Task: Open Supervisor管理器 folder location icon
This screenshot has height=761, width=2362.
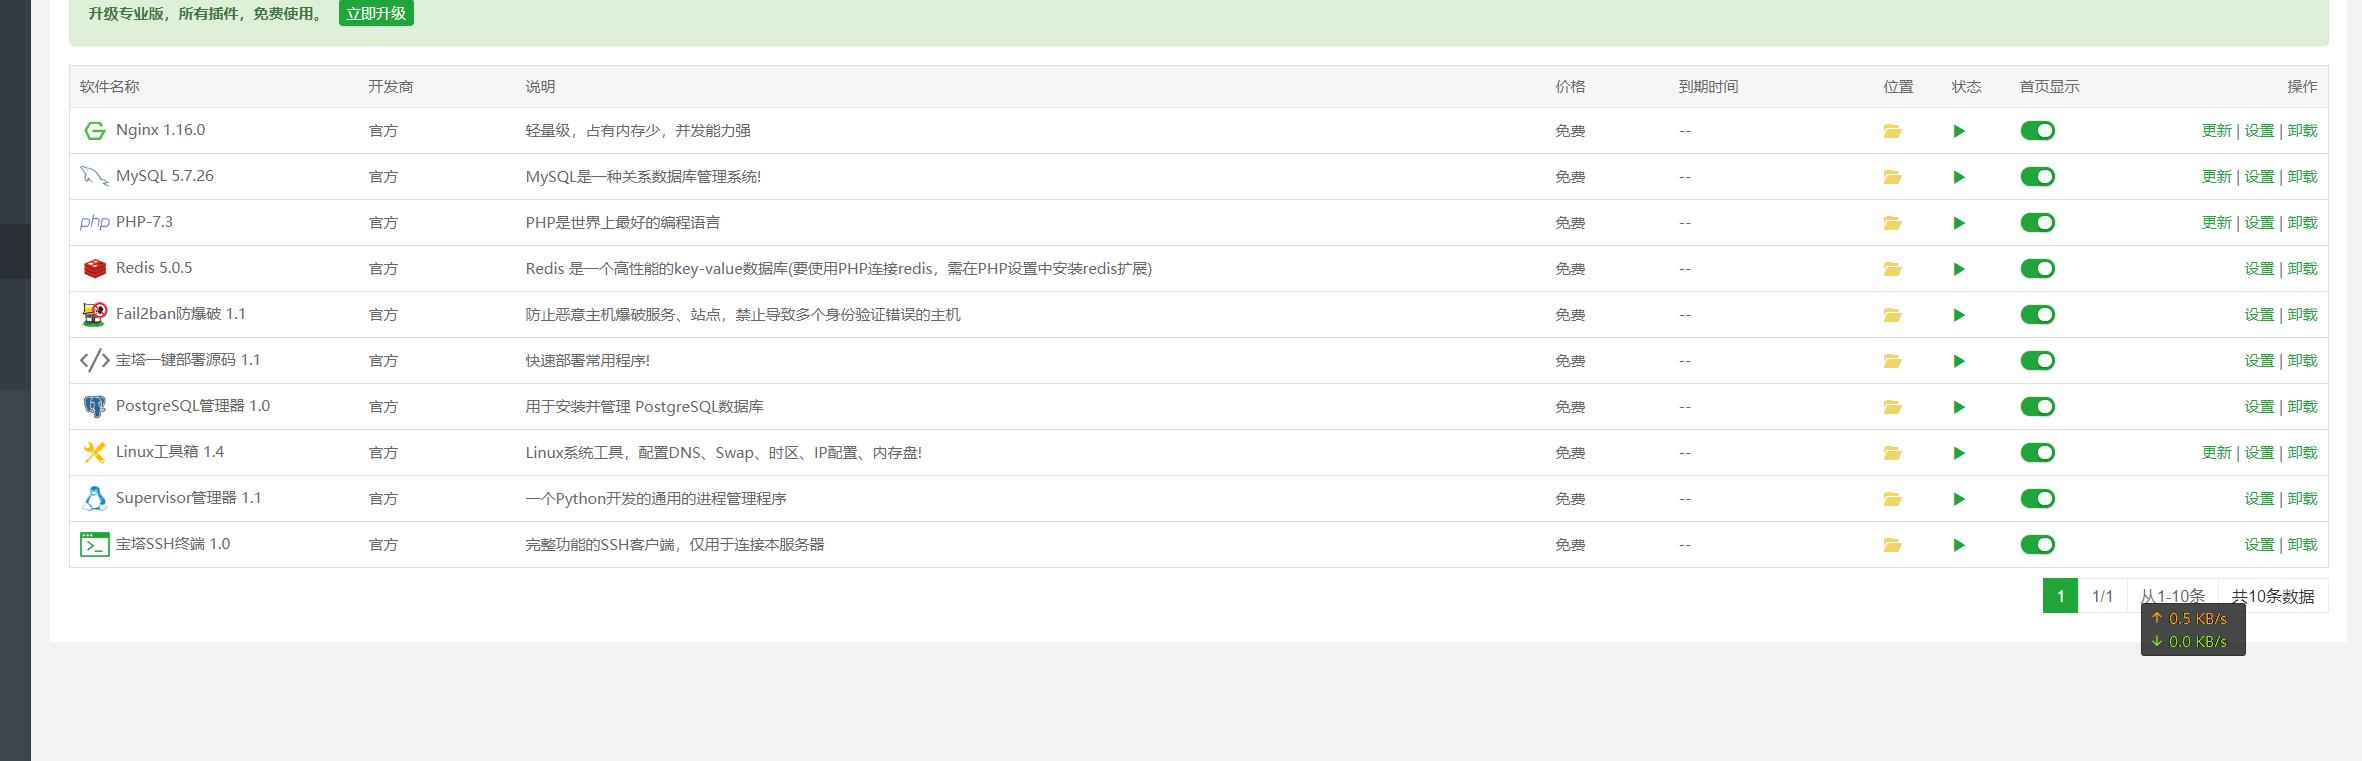Action: coord(1892,499)
